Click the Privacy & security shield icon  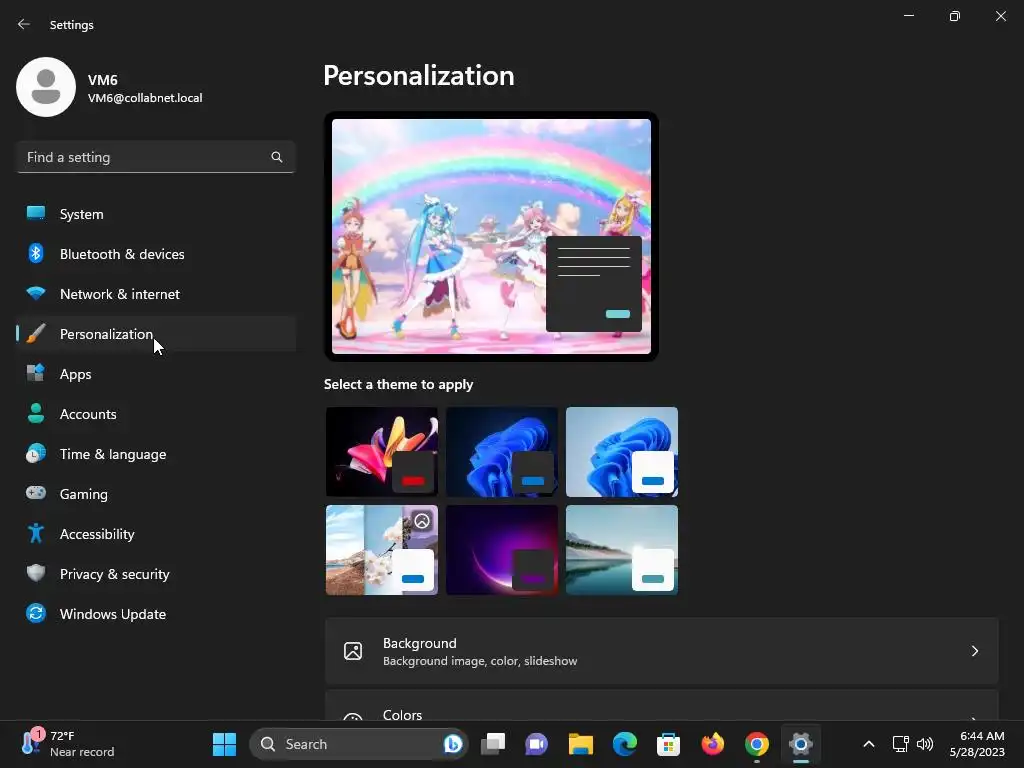tap(36, 573)
